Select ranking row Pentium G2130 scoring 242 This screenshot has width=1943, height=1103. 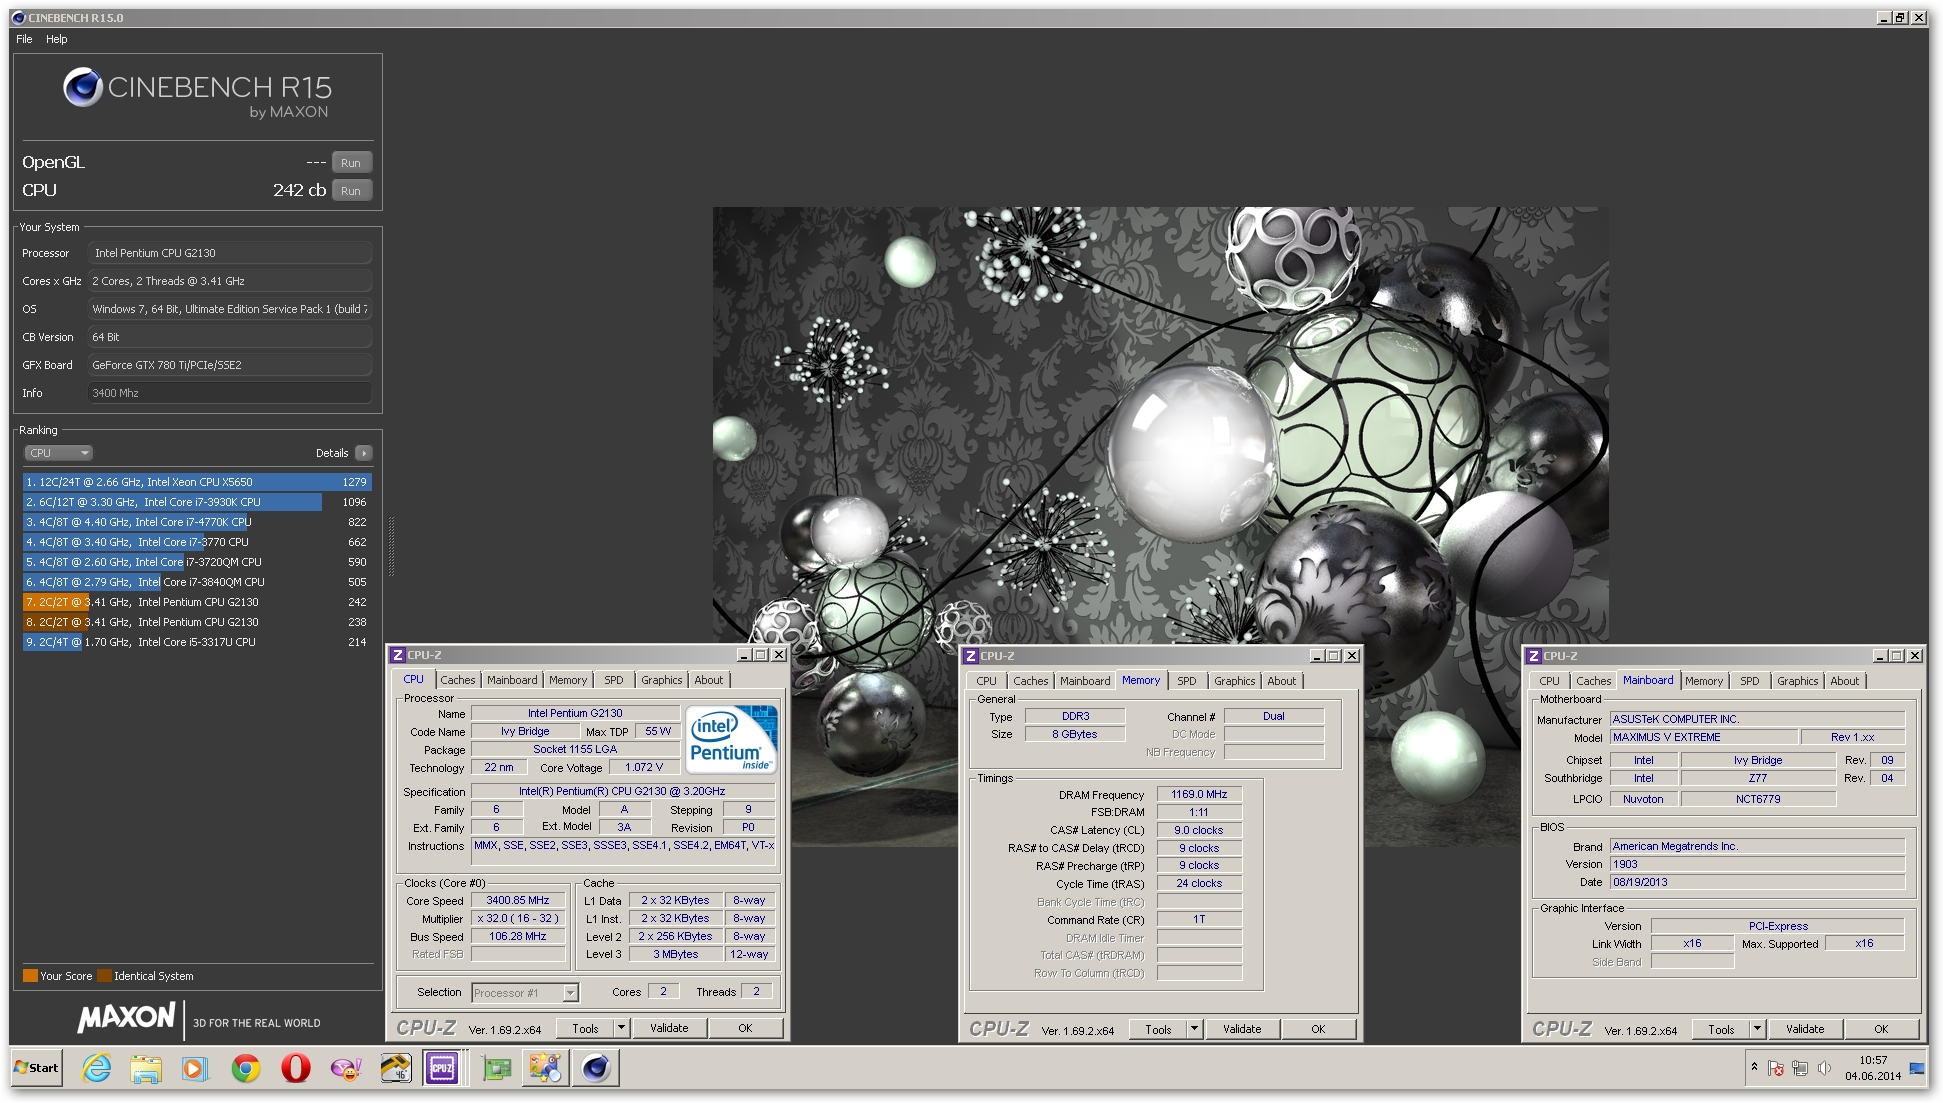tap(197, 602)
